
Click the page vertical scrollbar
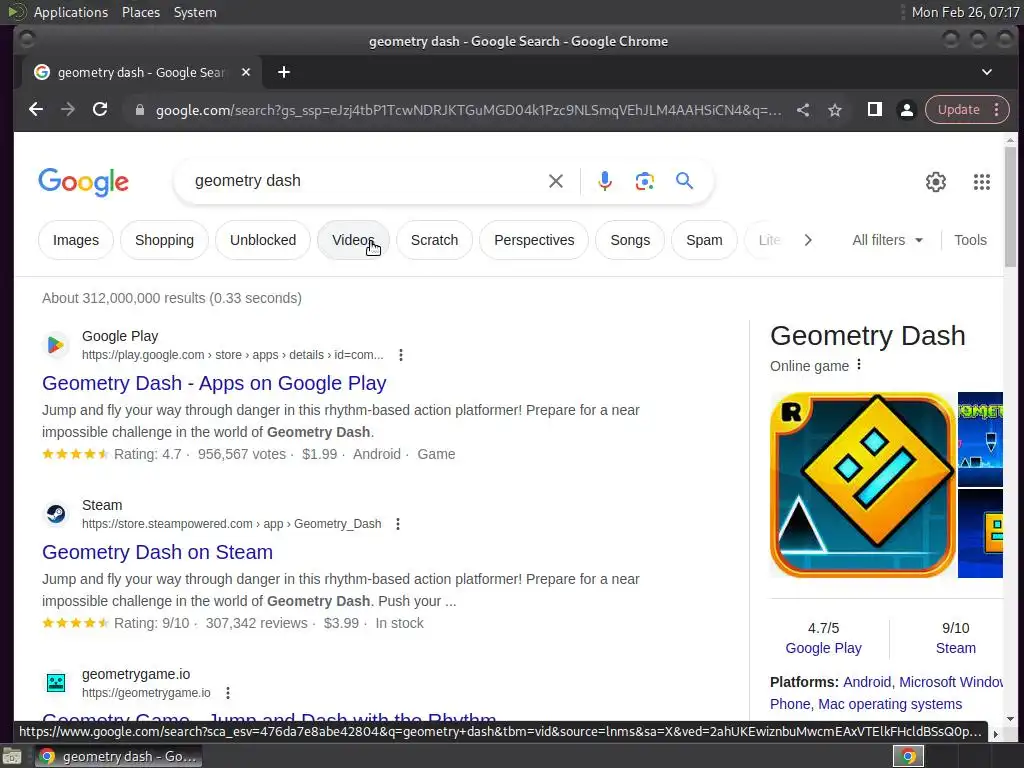pos(1010,206)
